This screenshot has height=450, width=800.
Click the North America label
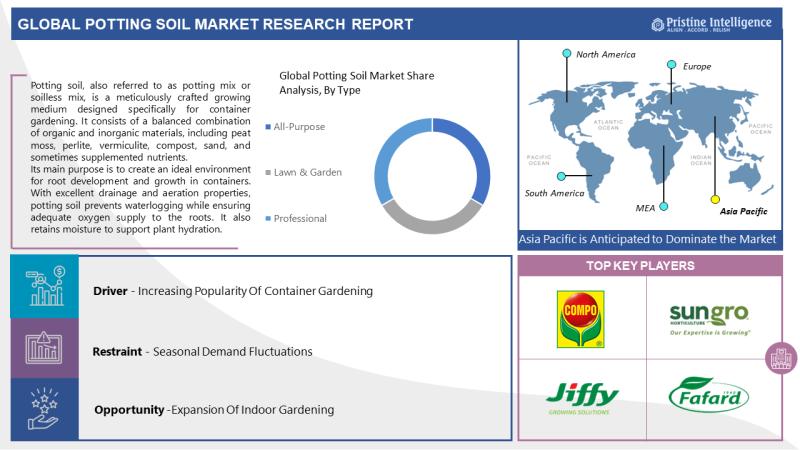coord(606,55)
